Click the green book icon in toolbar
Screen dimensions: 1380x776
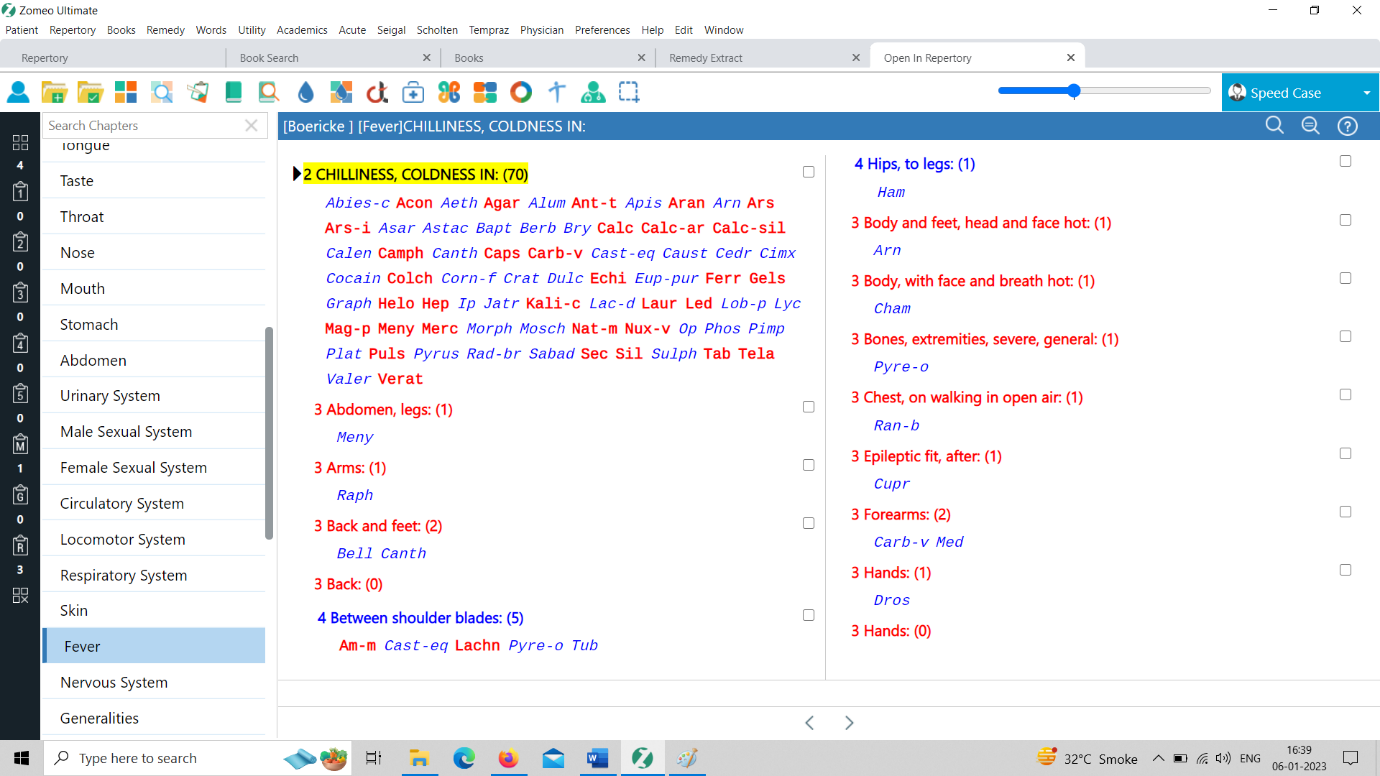click(x=233, y=93)
